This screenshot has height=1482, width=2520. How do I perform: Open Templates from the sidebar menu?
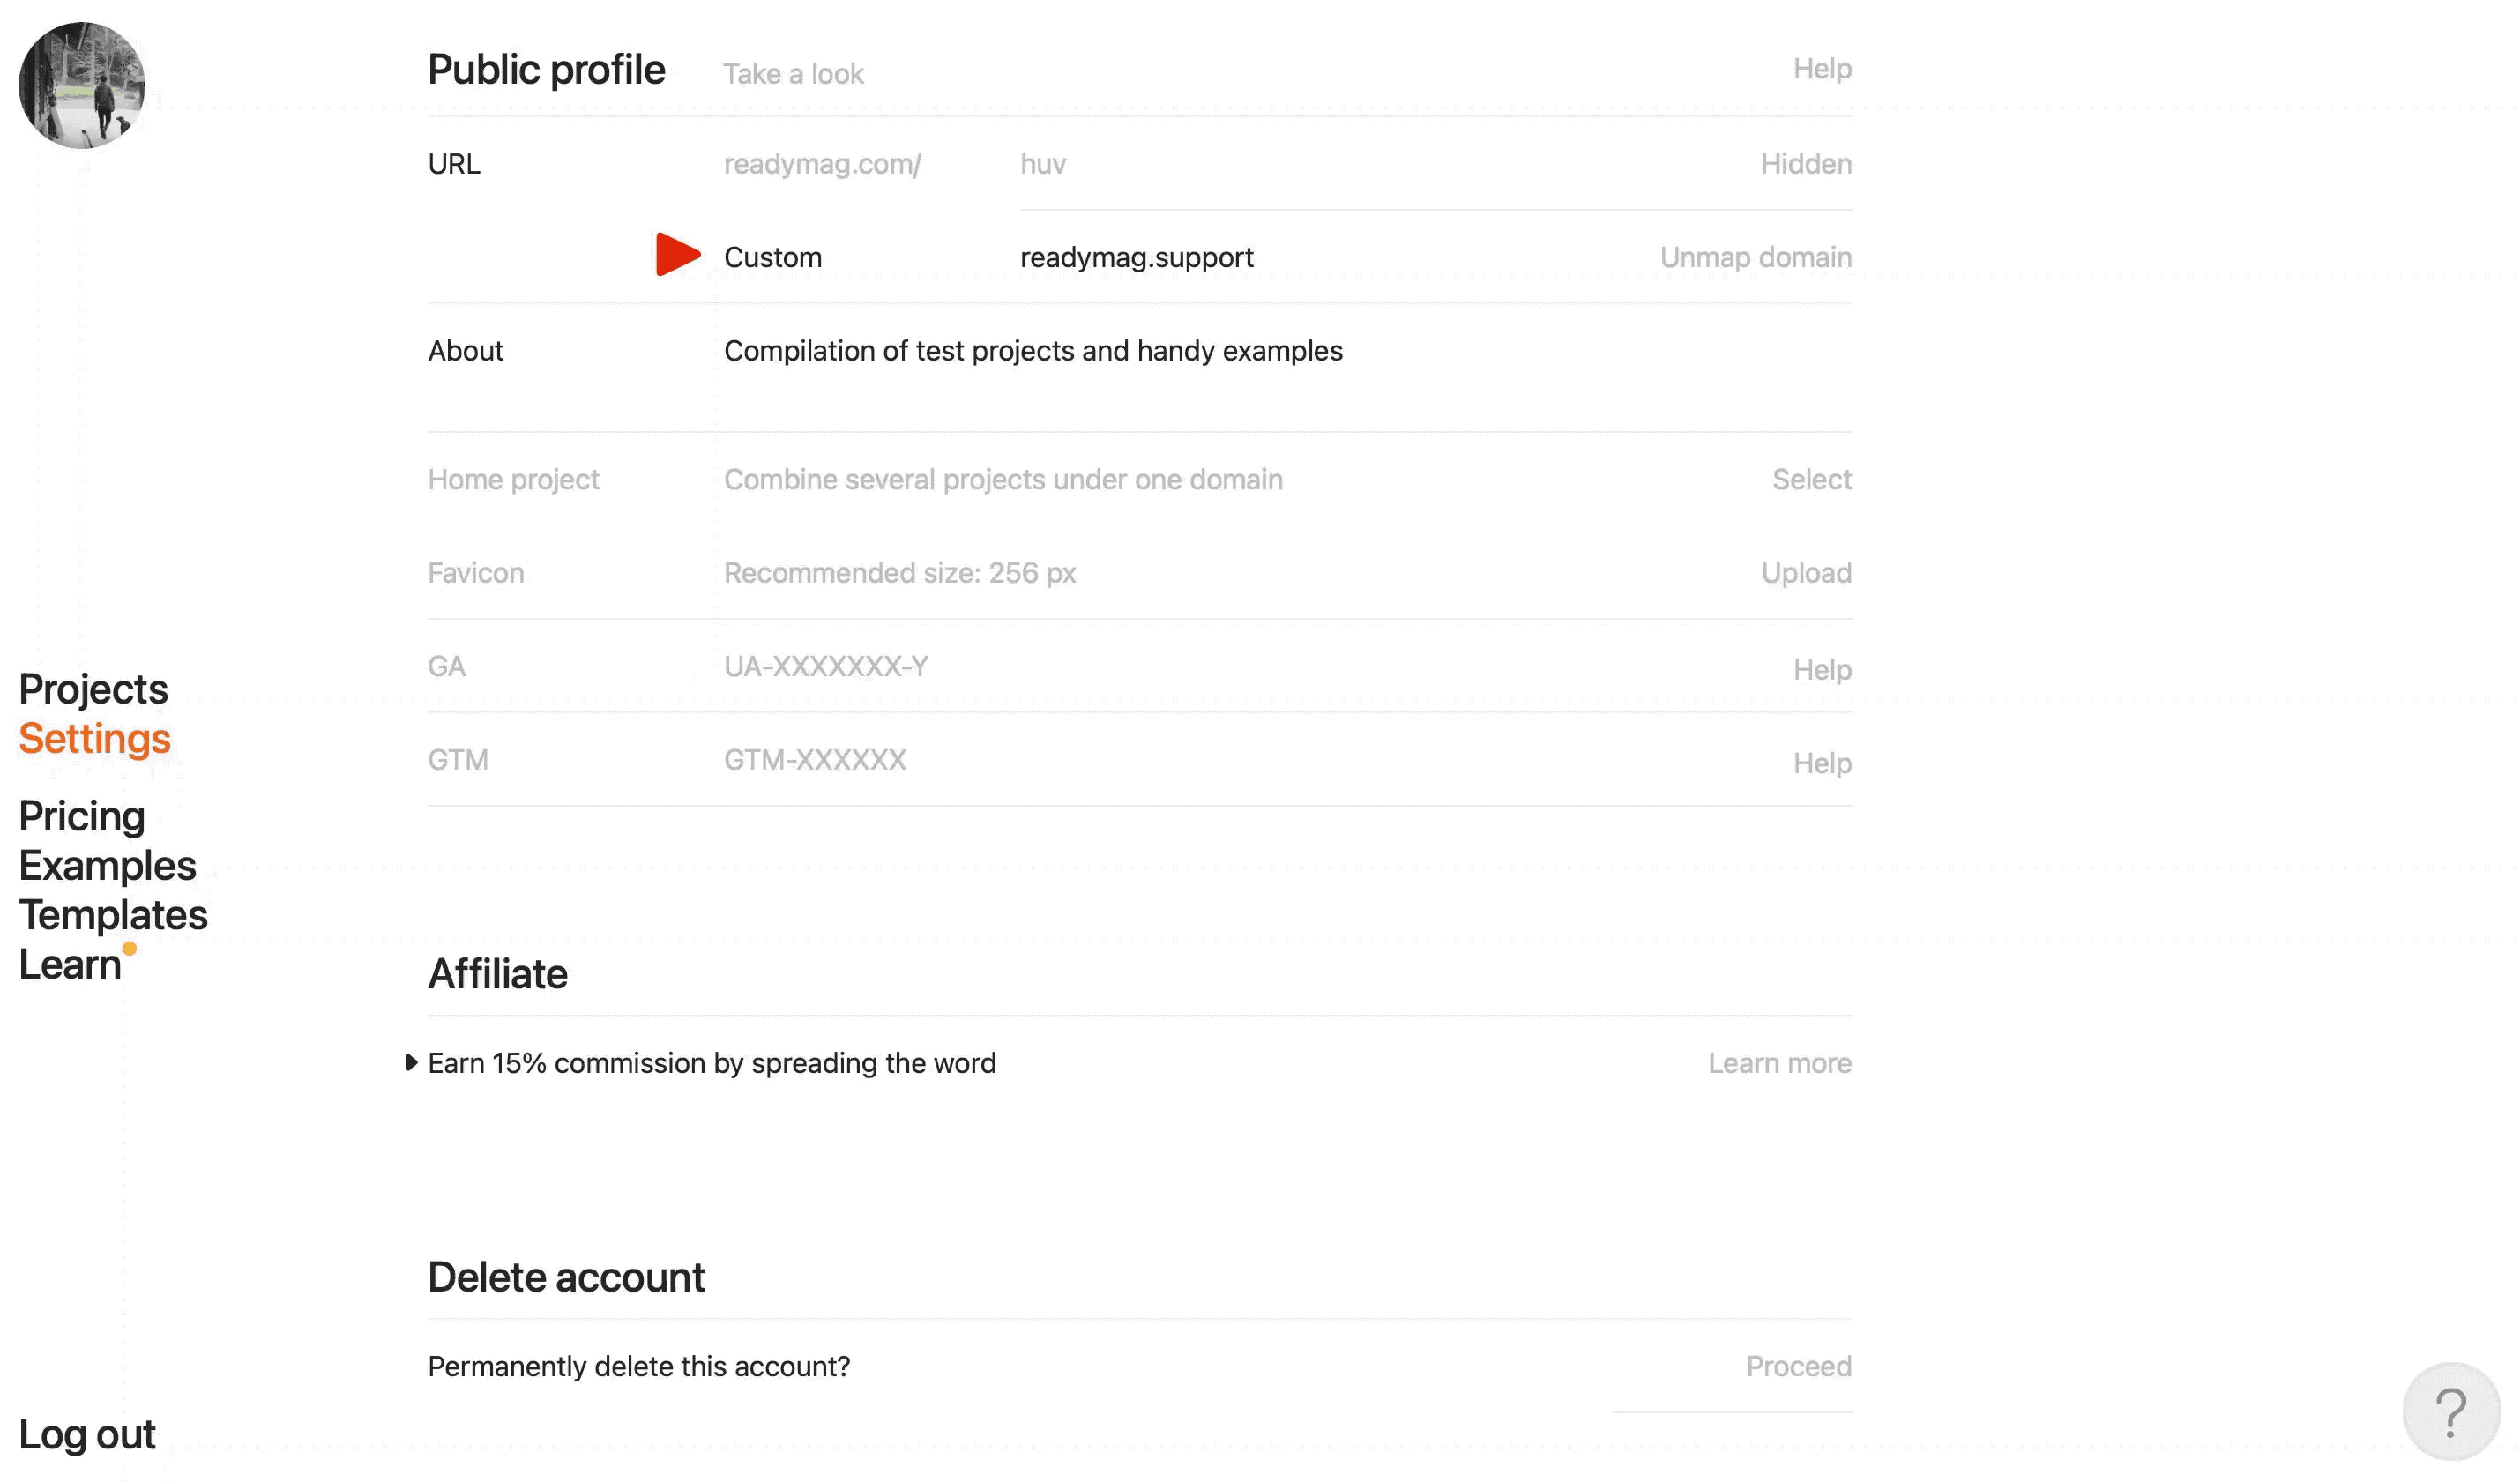point(113,915)
